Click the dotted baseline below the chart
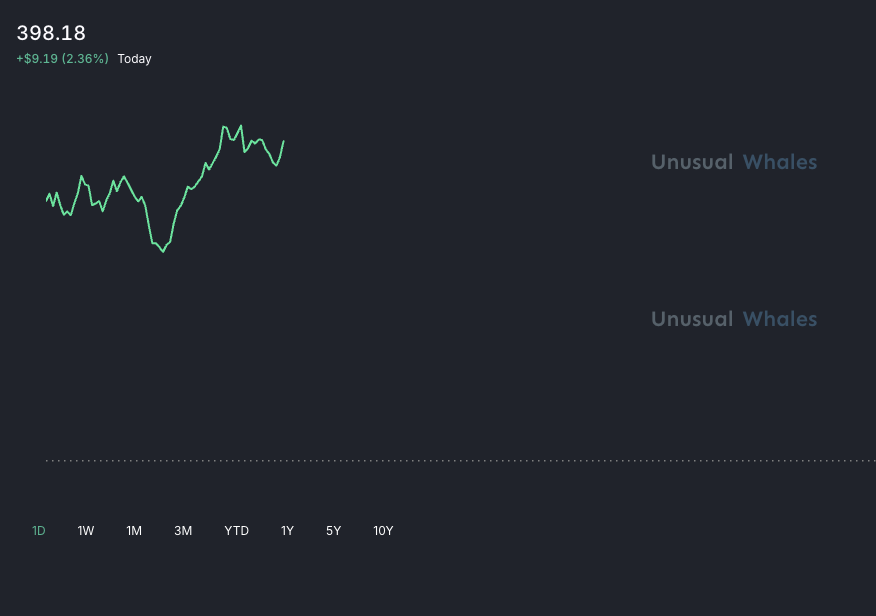 [460, 461]
